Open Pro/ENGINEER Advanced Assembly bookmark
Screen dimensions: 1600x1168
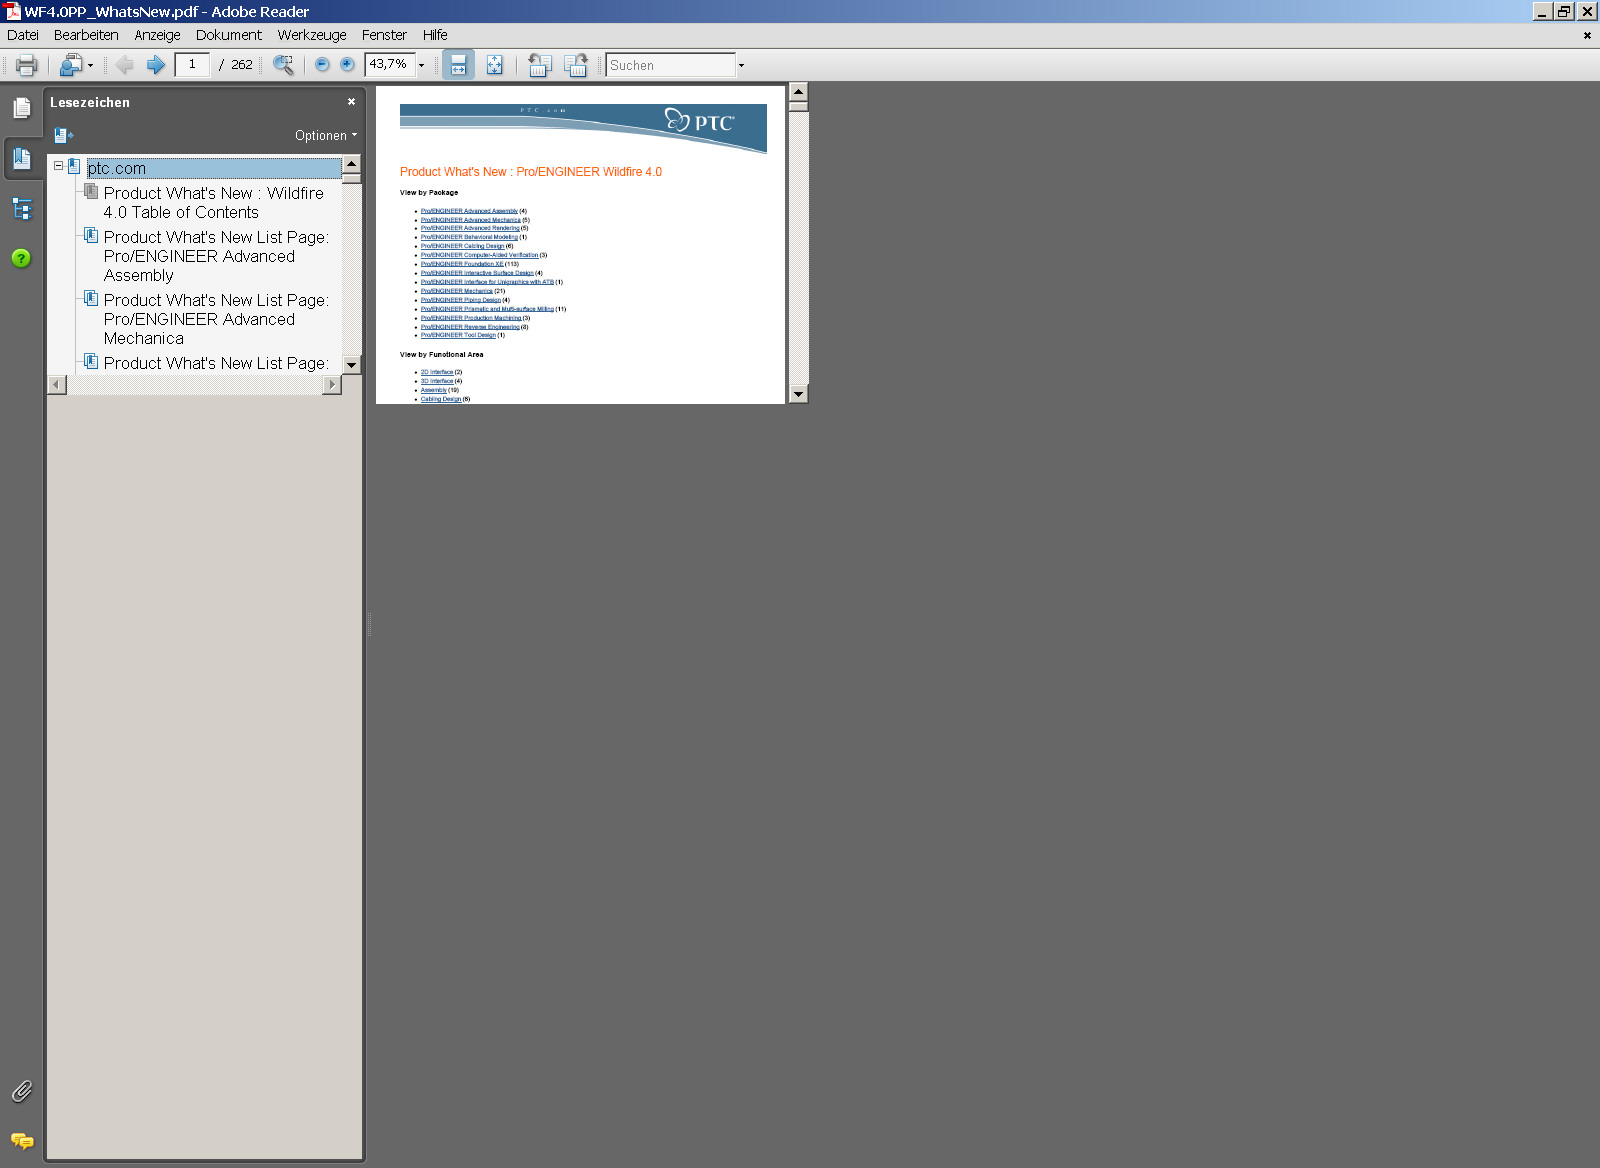tap(216, 256)
